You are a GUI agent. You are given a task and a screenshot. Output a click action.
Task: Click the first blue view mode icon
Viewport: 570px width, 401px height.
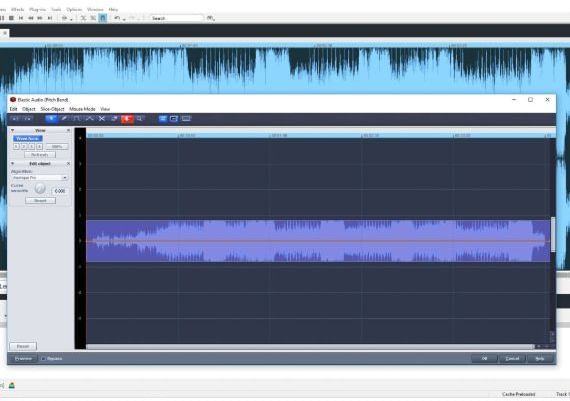coord(162,119)
